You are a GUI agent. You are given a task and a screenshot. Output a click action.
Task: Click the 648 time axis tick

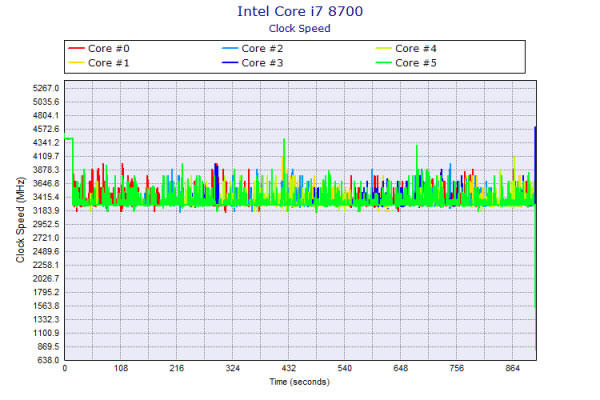coord(401,368)
